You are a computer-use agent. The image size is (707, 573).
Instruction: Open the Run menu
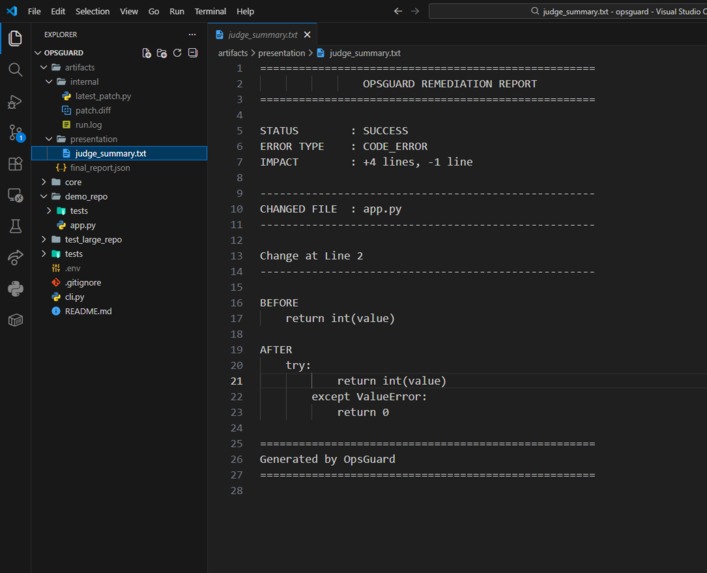(177, 11)
